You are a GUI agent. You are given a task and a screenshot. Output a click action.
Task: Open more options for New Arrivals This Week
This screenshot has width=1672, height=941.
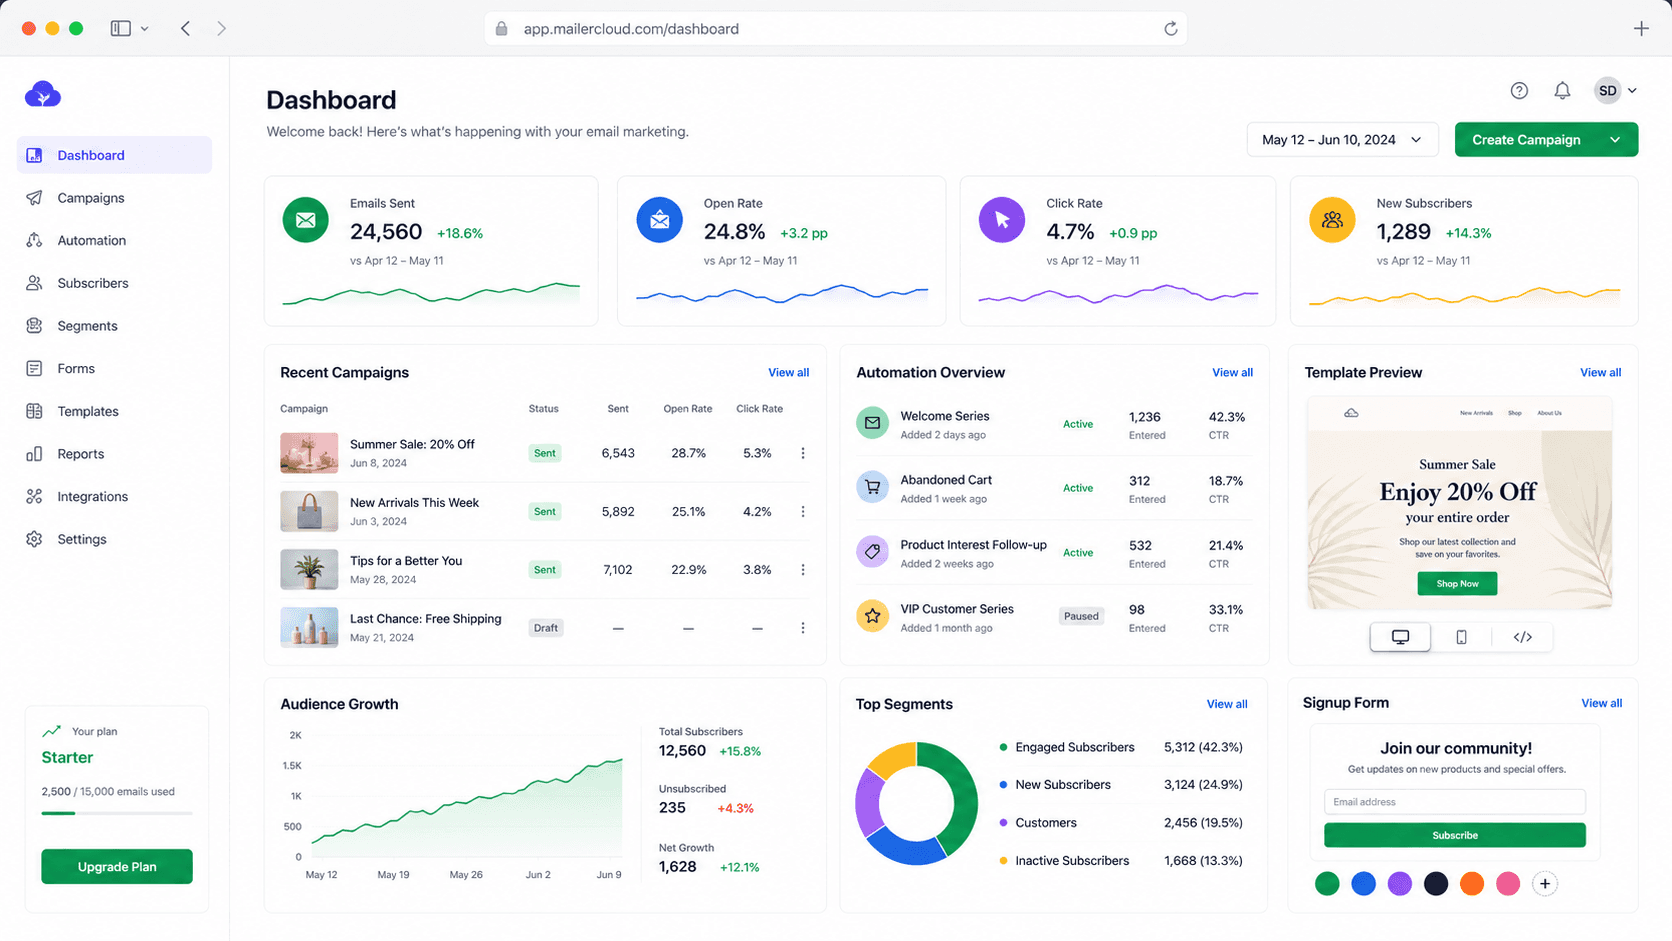point(803,511)
